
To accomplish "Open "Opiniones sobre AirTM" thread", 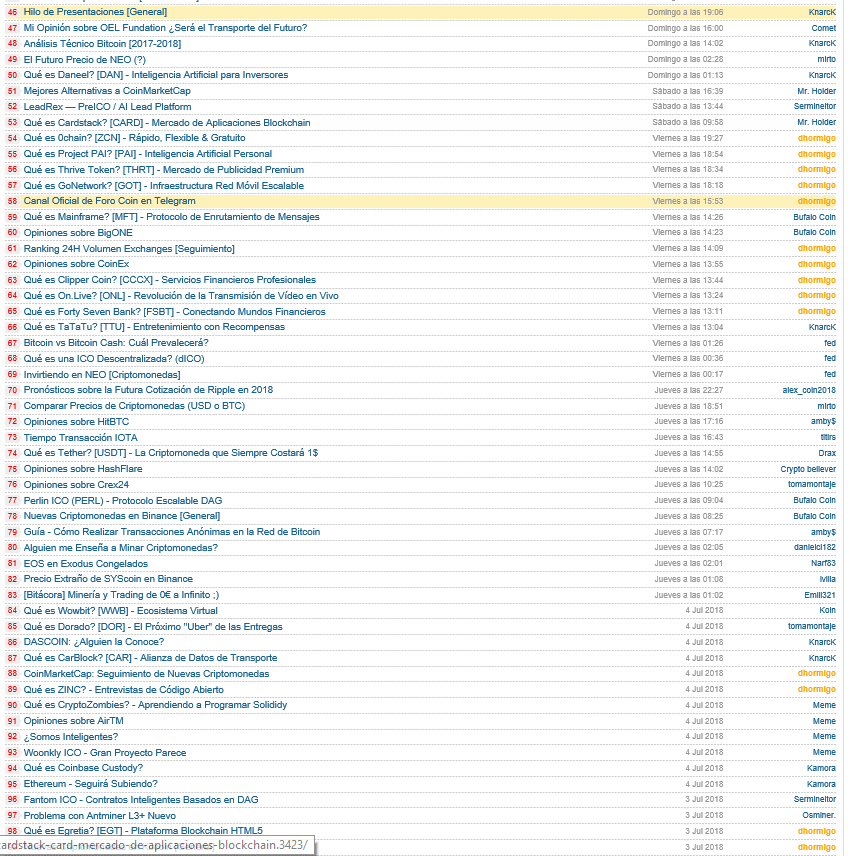I will pyautogui.click(x=74, y=721).
